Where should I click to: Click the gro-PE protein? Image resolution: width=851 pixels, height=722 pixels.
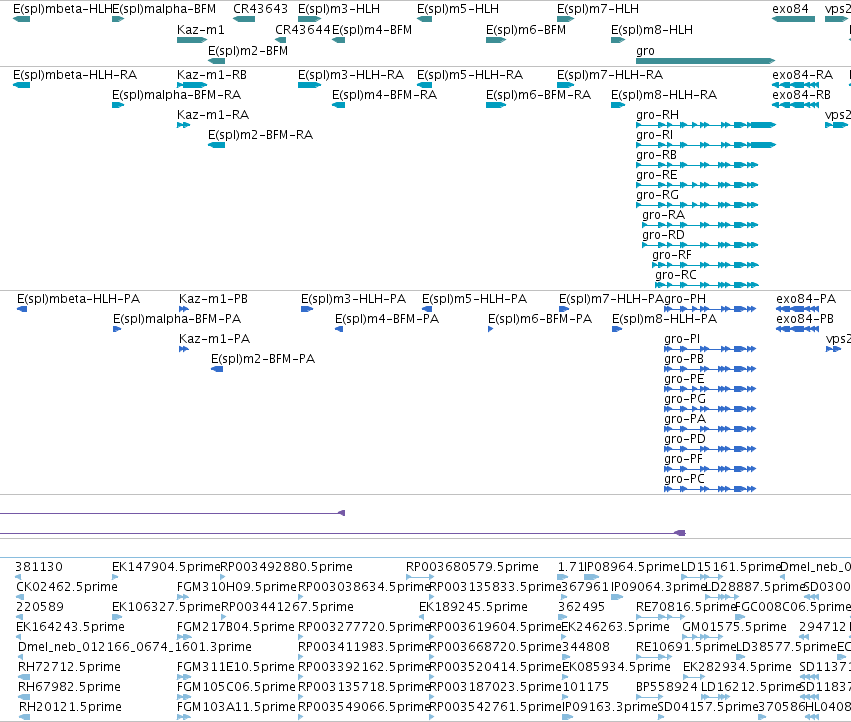[710, 389]
